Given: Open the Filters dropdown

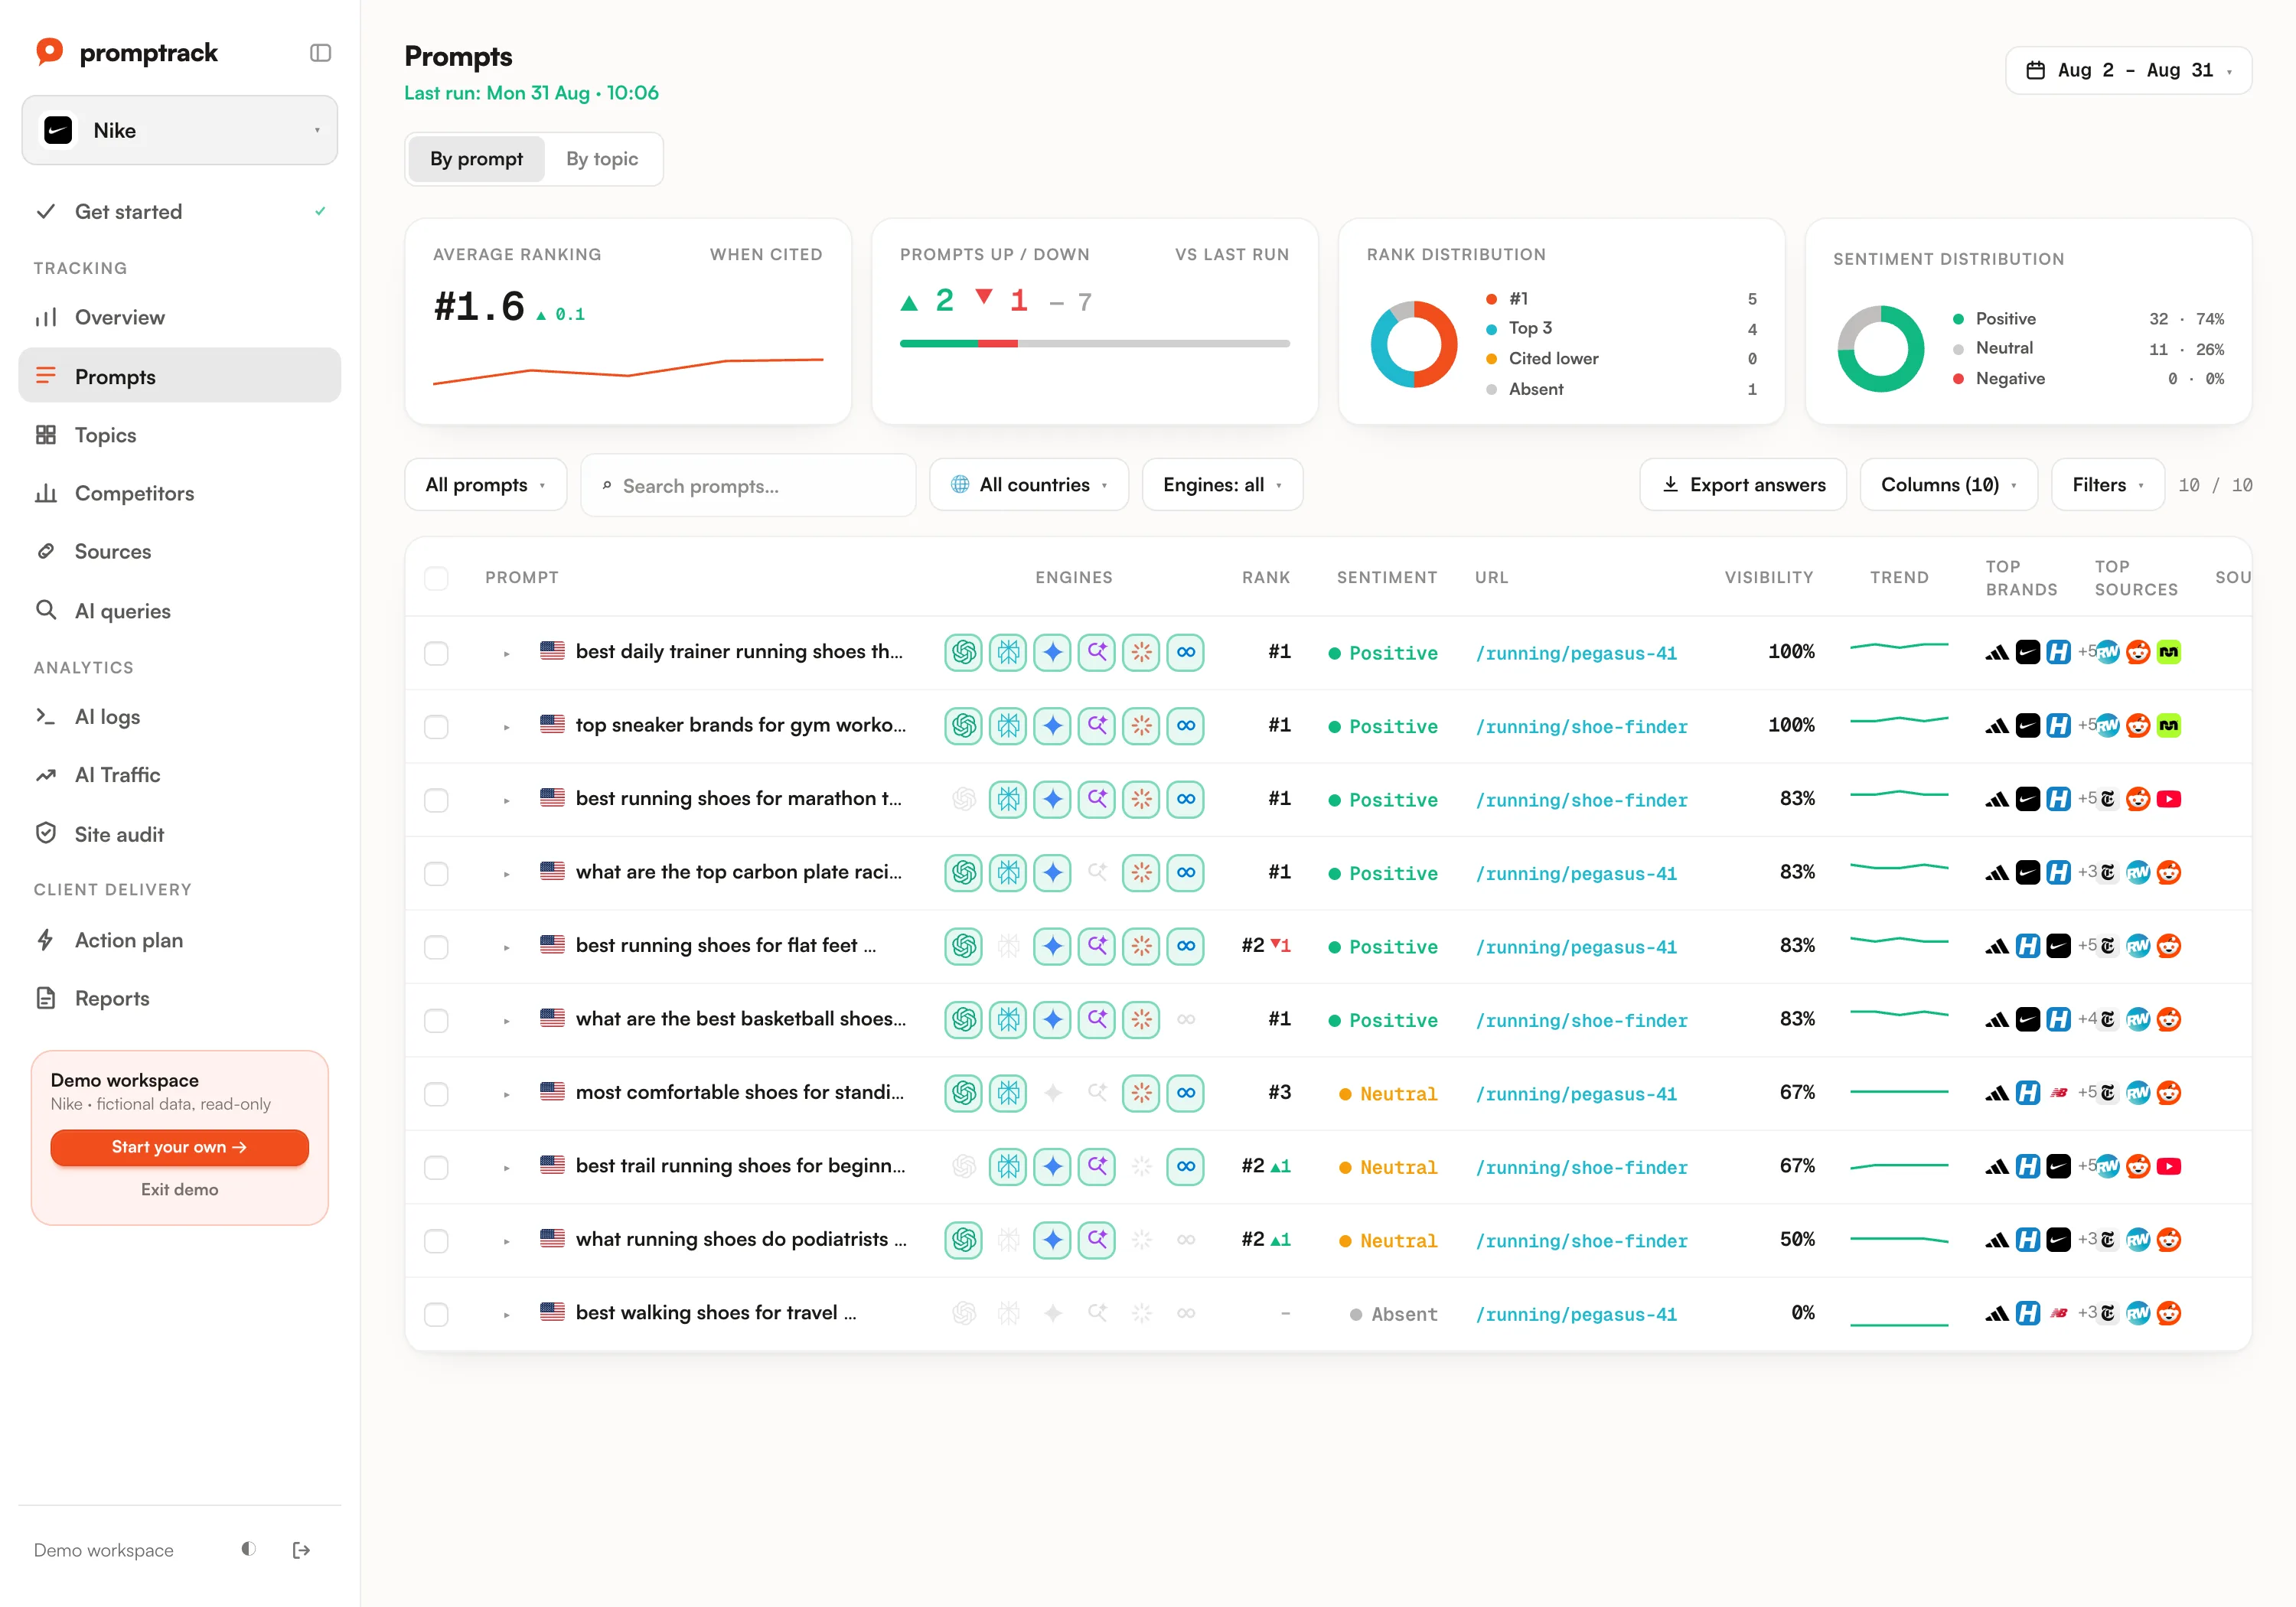Looking at the screenshot, I should click(2108, 485).
